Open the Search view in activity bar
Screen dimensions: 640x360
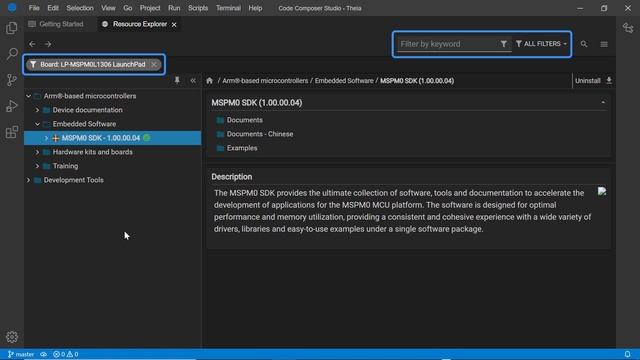pos(12,53)
